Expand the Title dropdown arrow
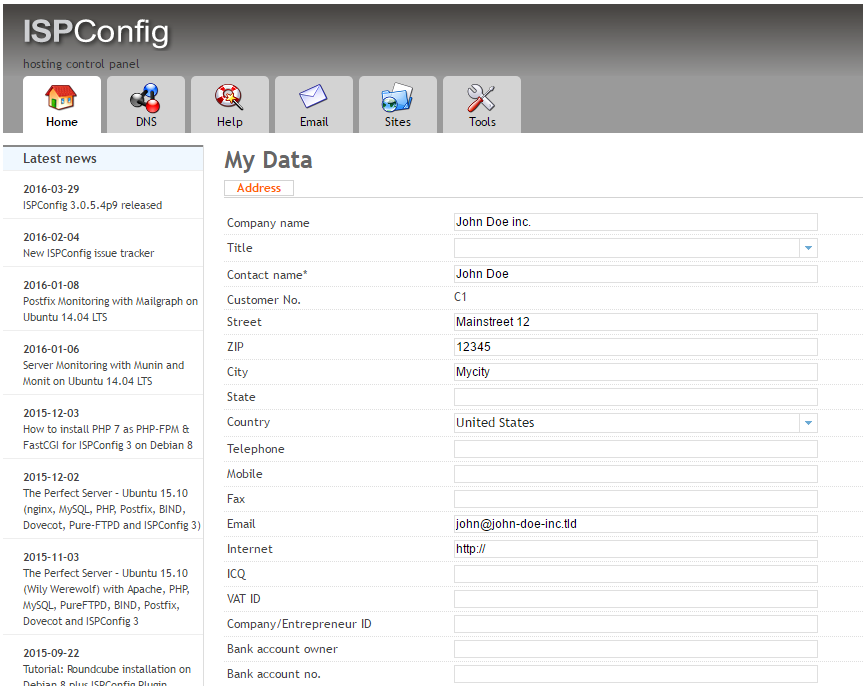Screen dimensions: 863x686 (x=808, y=248)
